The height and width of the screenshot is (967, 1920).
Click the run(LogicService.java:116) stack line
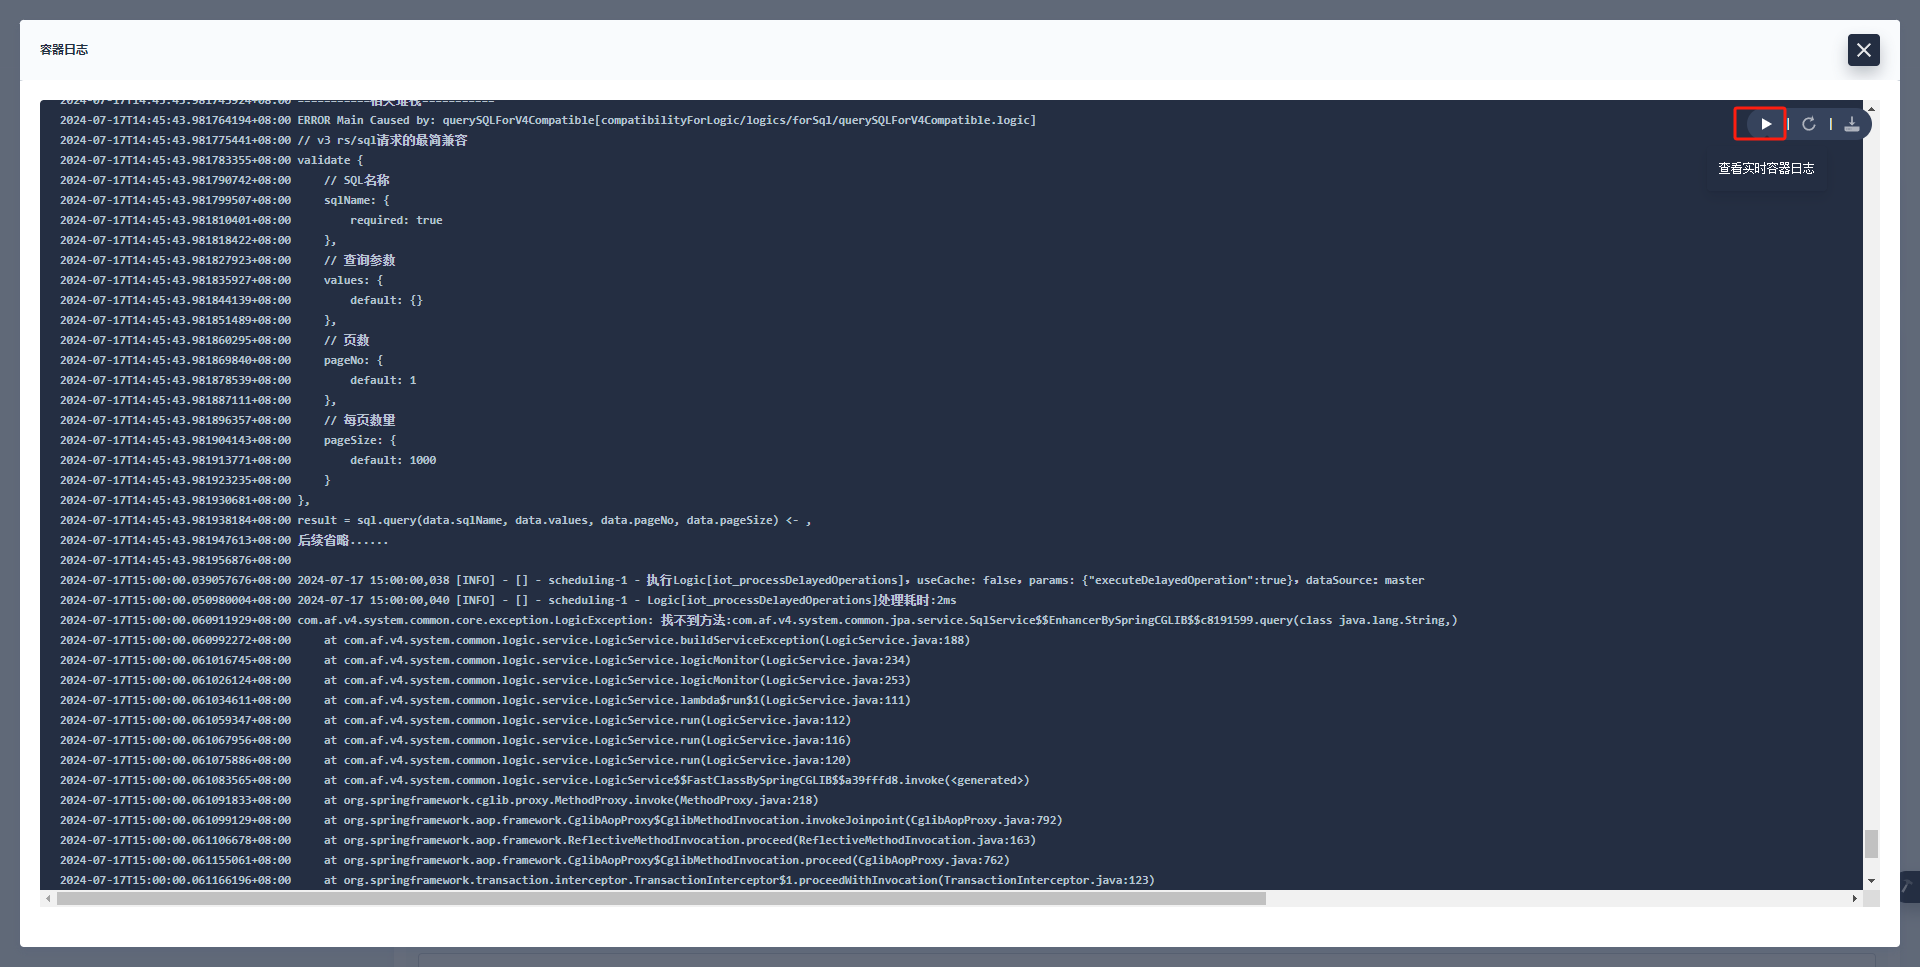click(455, 740)
